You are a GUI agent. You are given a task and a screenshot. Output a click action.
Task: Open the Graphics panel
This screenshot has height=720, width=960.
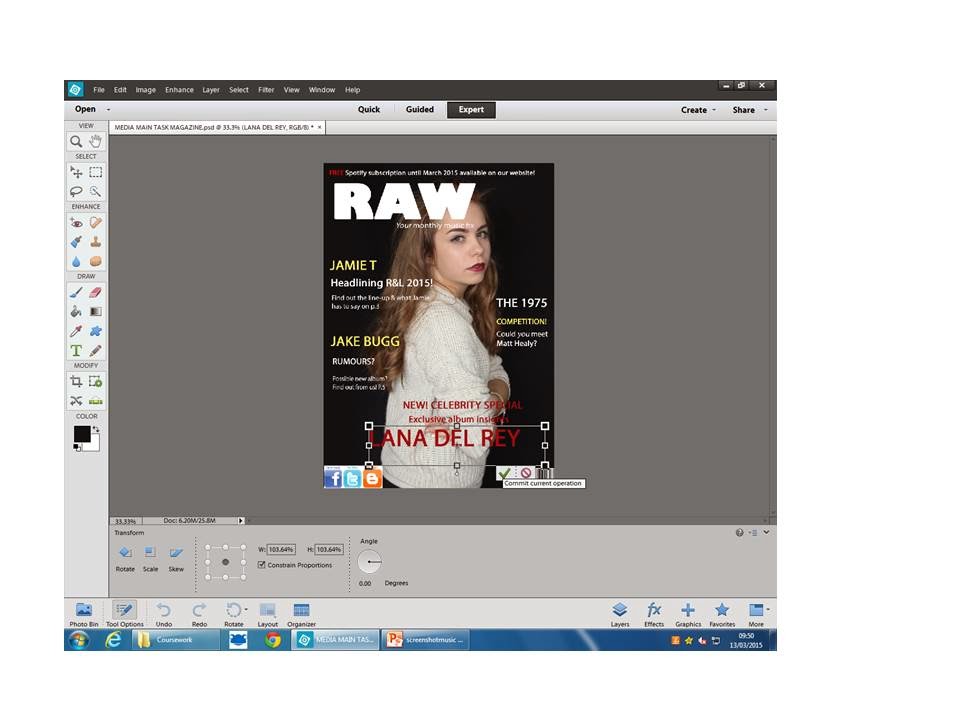pyautogui.click(x=688, y=614)
